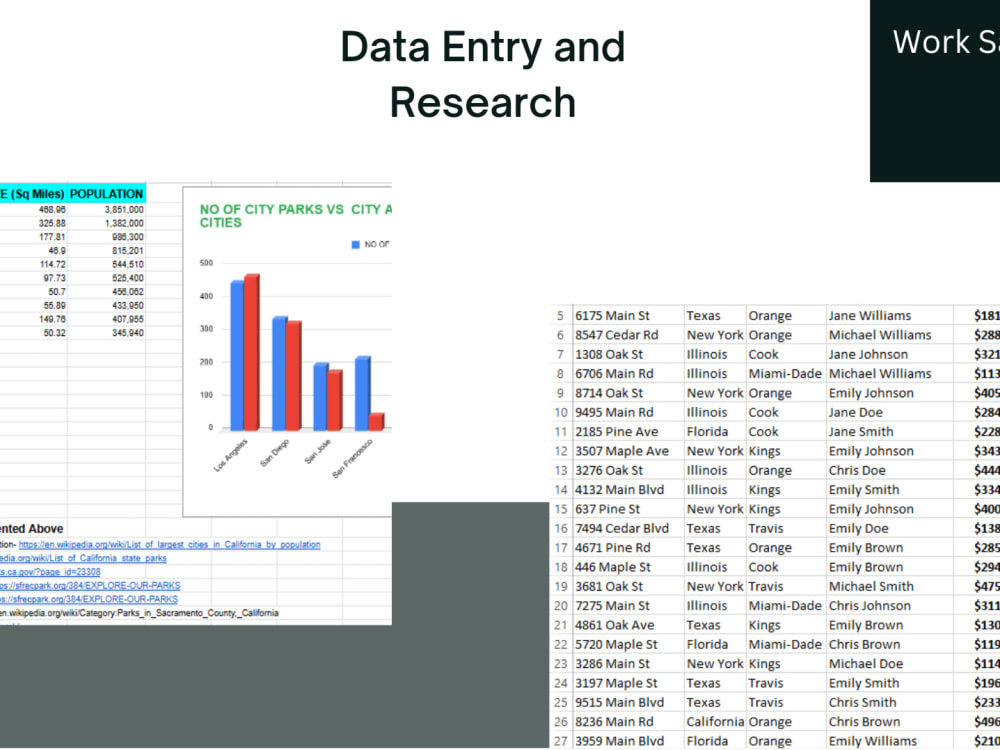
Task: Select Emily Williams in row 27
Action: pyautogui.click(x=871, y=741)
